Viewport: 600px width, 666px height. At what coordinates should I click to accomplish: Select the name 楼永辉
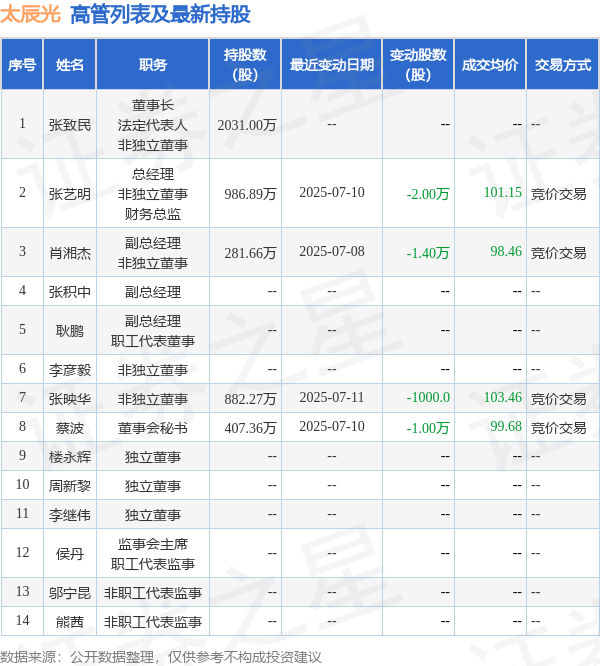[x=70, y=457]
